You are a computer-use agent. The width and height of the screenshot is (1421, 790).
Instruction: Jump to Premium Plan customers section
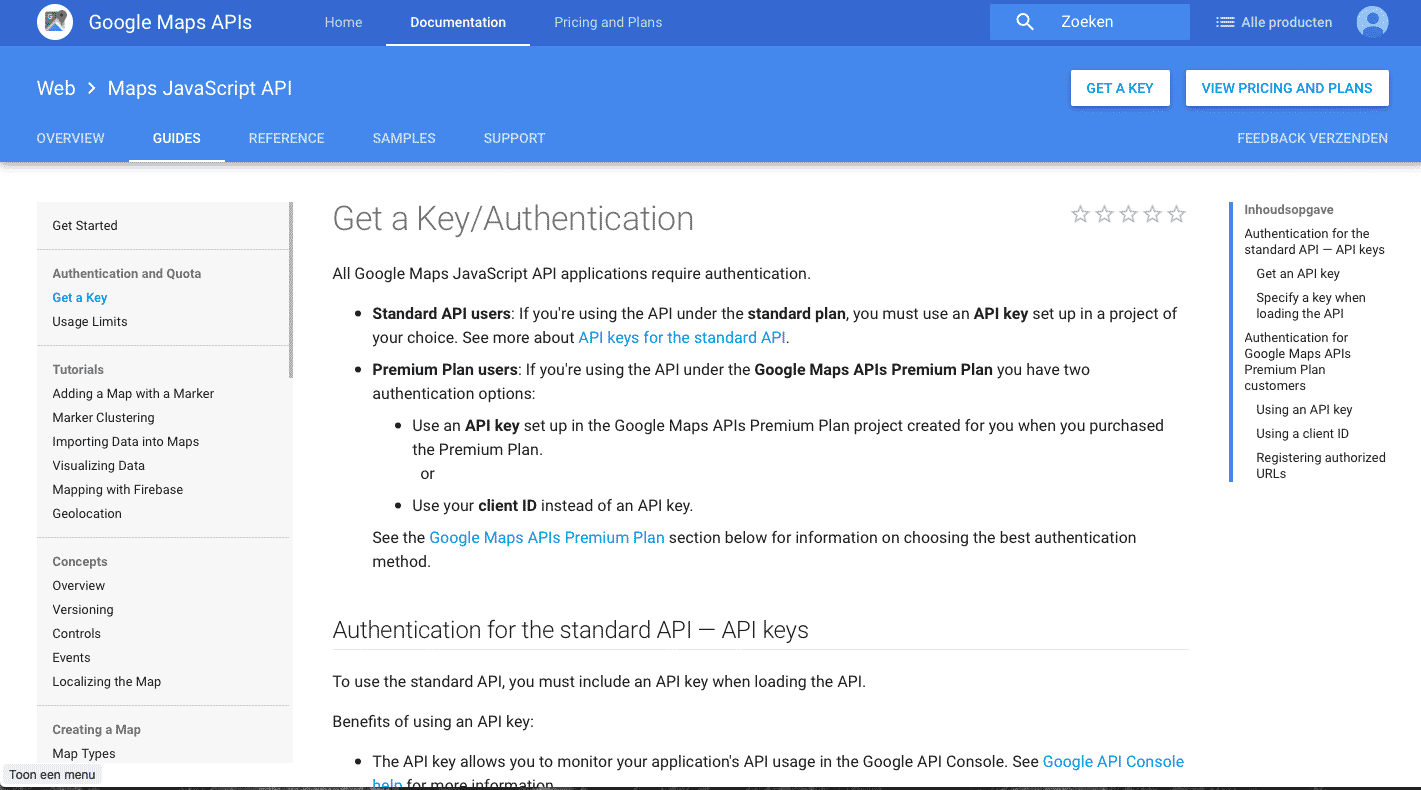1298,362
